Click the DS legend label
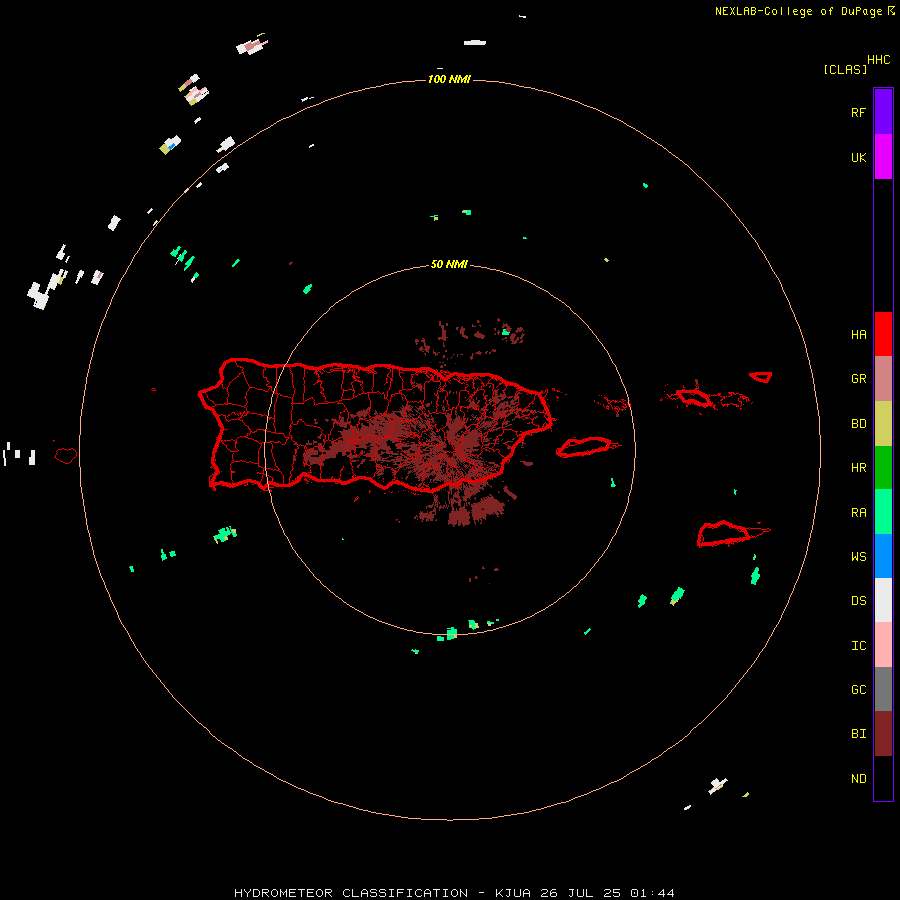This screenshot has height=900, width=900. tap(858, 600)
